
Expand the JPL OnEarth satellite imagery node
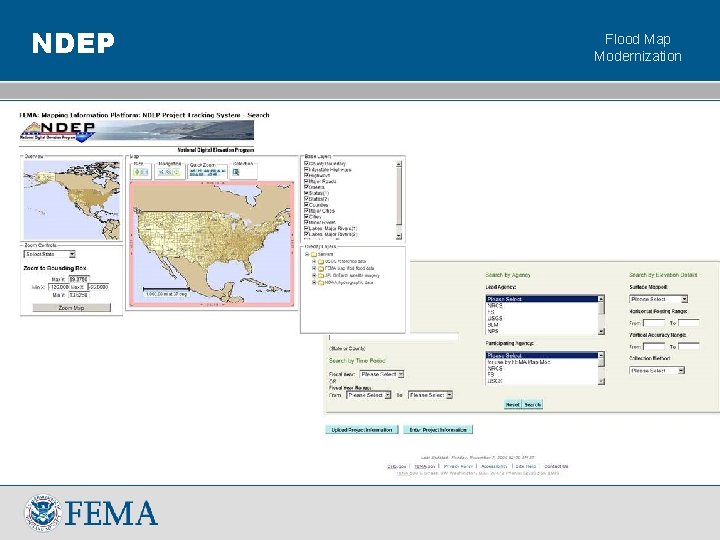314,276
